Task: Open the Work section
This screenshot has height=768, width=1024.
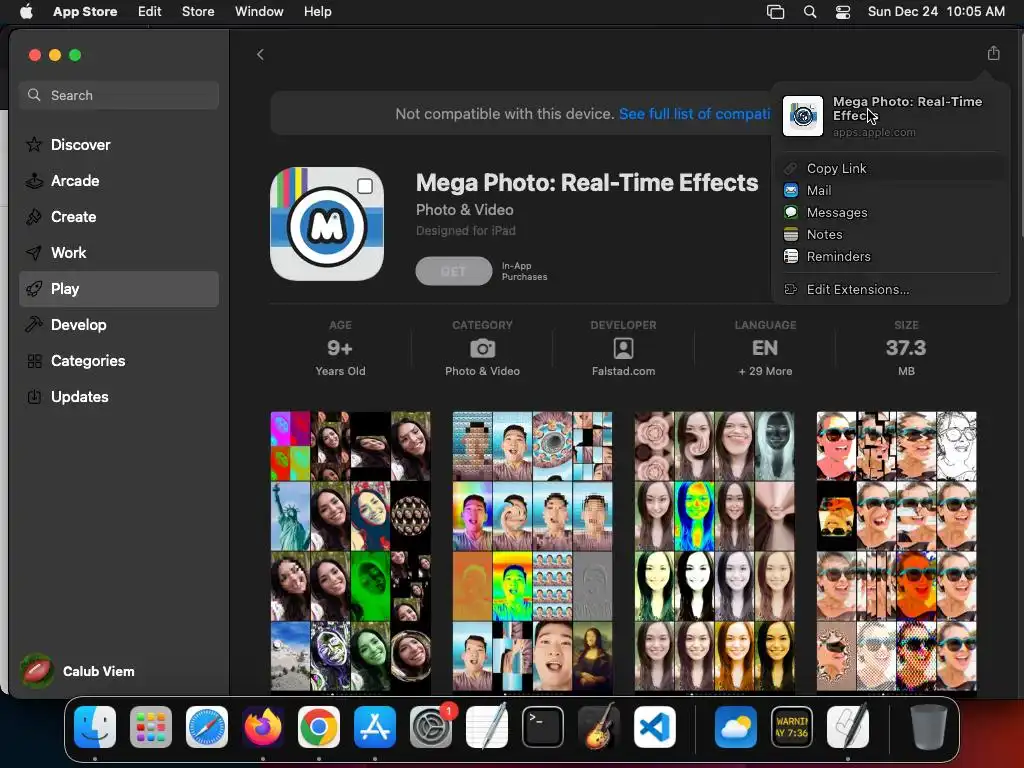Action: click(x=119, y=253)
